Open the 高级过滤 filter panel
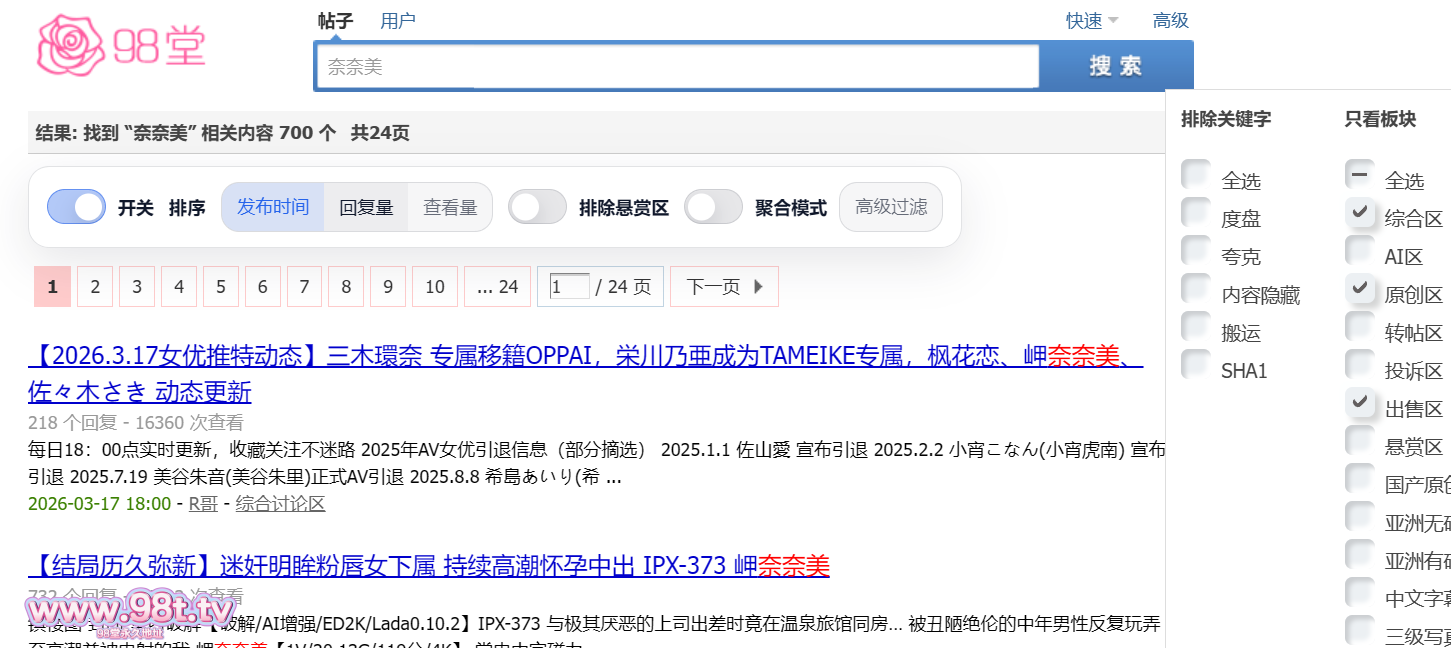This screenshot has height=648, width=1451. pyautogui.click(x=890, y=207)
